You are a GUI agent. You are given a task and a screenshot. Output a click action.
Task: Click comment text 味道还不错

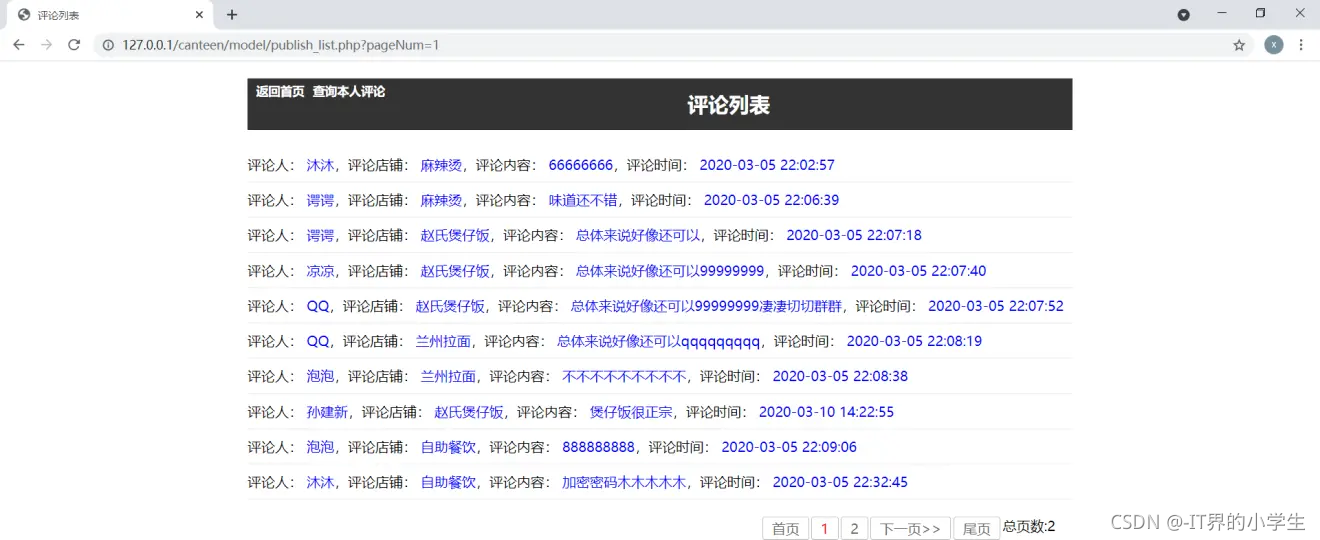(x=583, y=200)
